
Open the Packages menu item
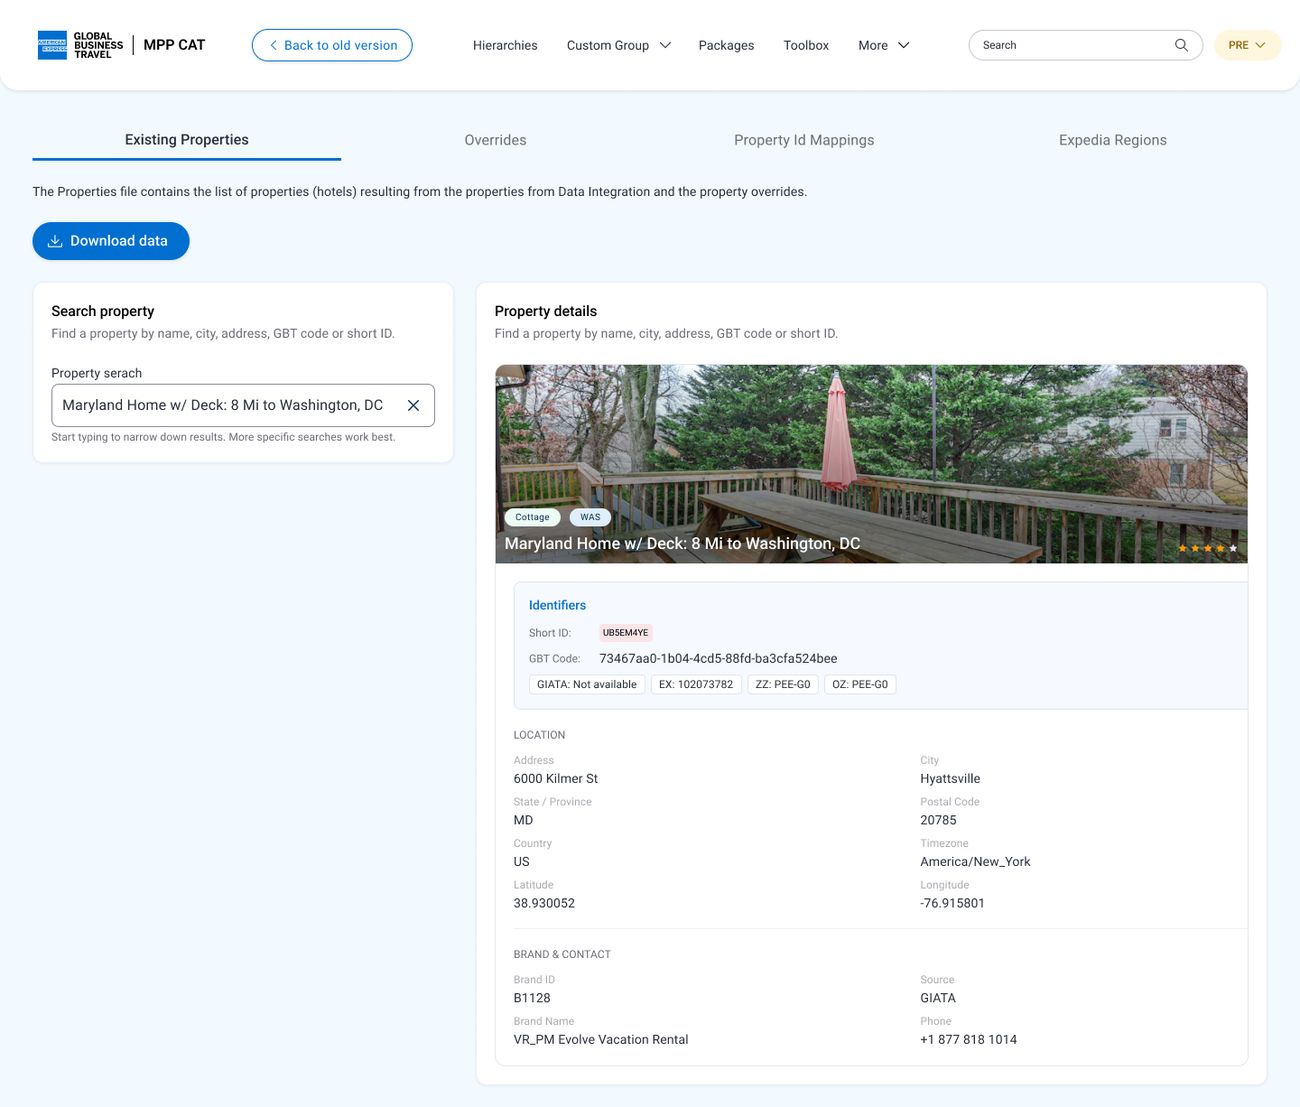(726, 45)
